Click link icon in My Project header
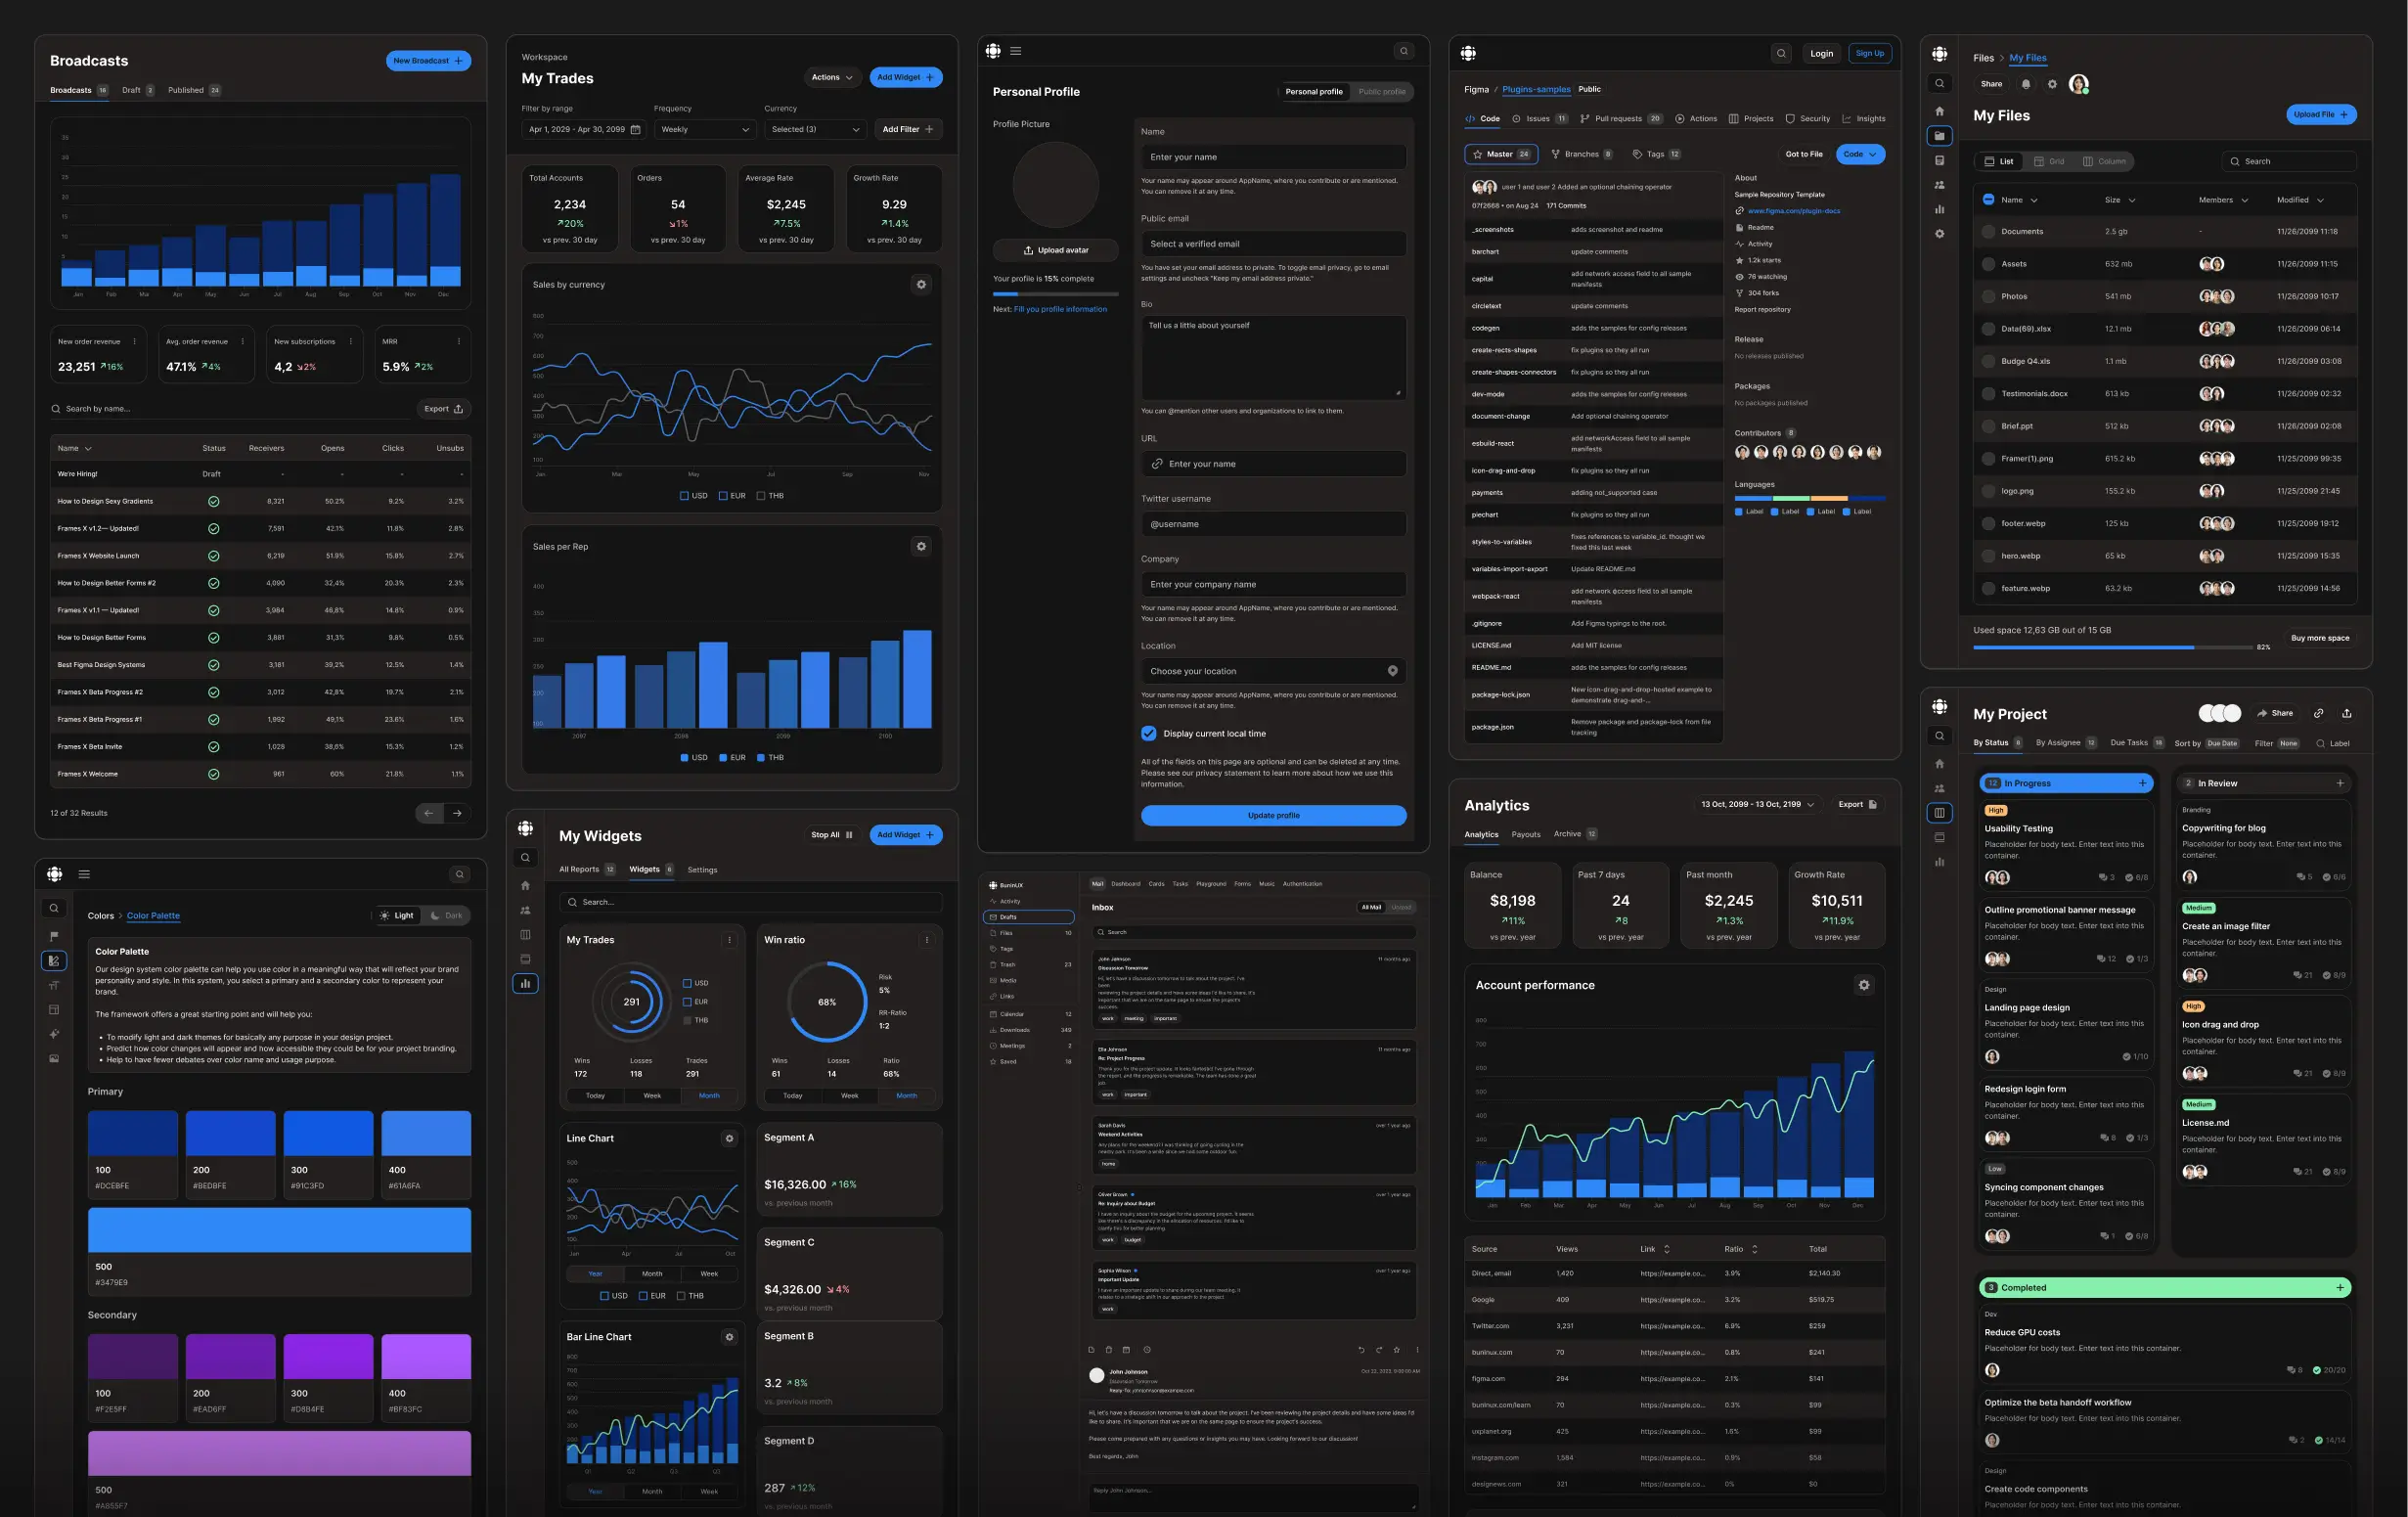The width and height of the screenshot is (2408, 1517). [2318, 713]
